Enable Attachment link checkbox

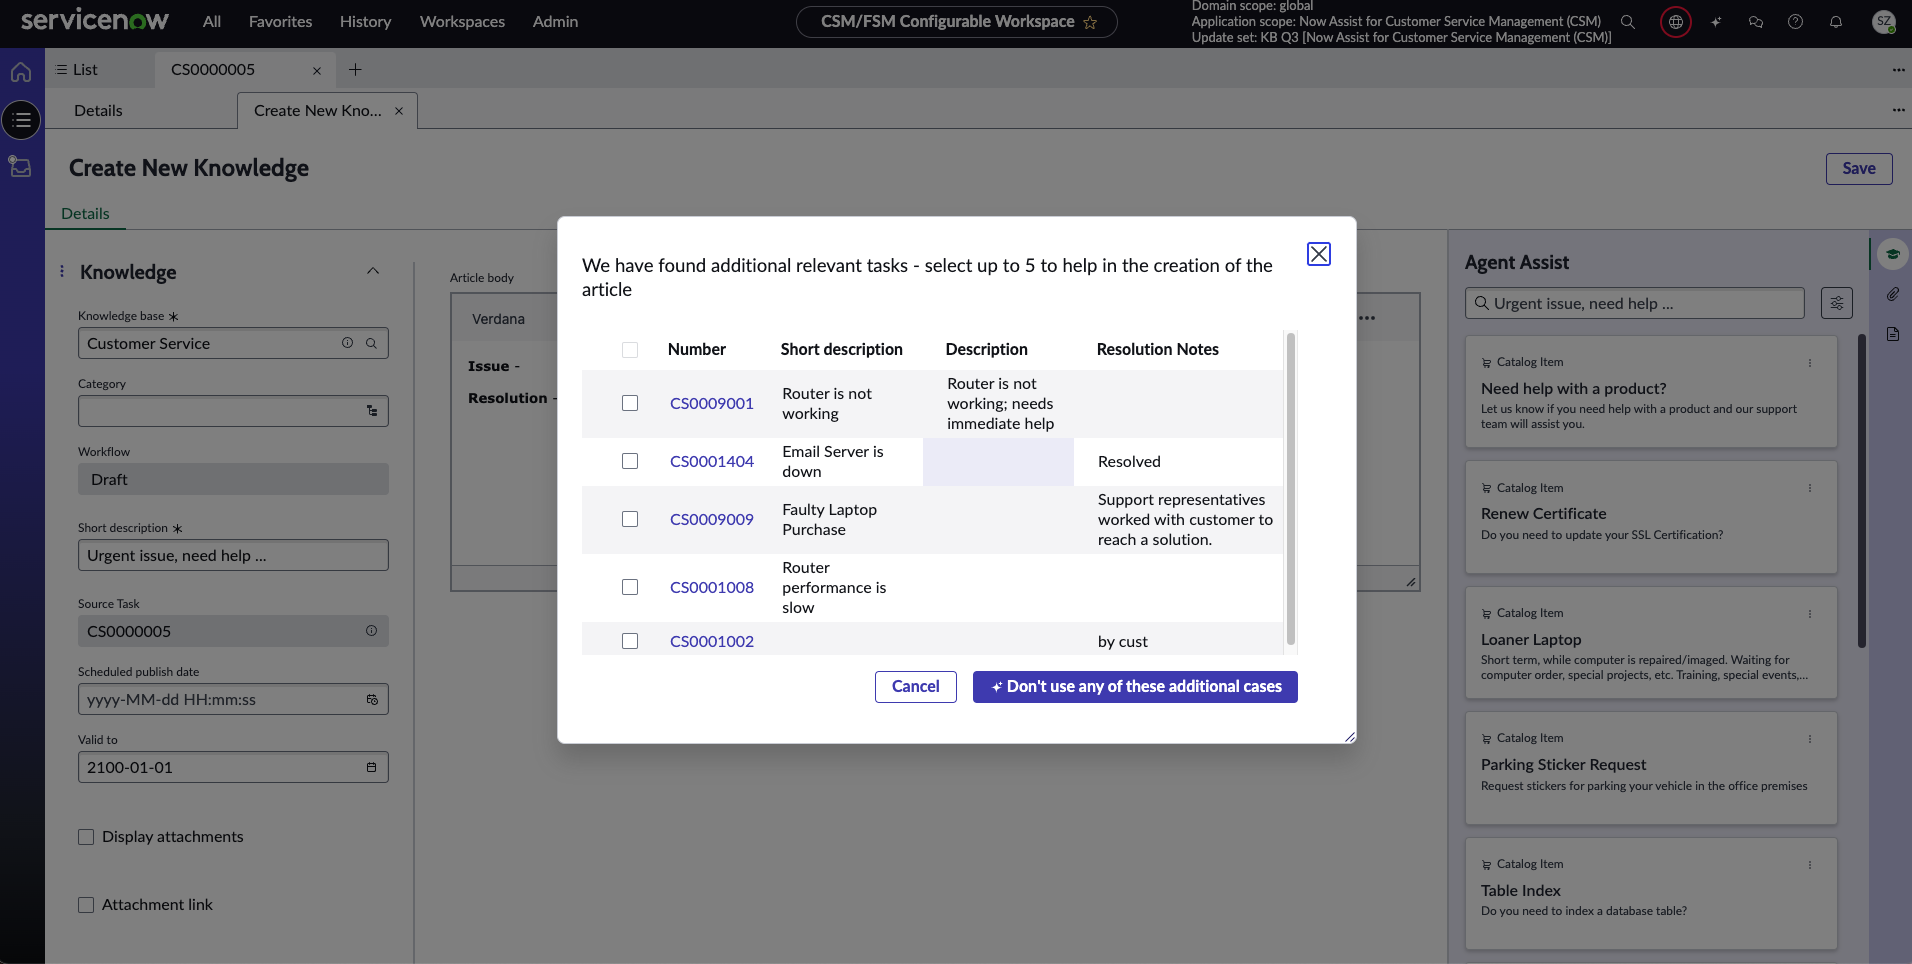tap(86, 905)
